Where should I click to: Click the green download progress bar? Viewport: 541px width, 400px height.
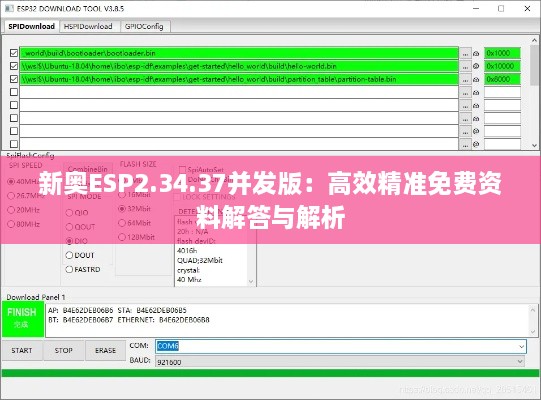tap(270, 373)
